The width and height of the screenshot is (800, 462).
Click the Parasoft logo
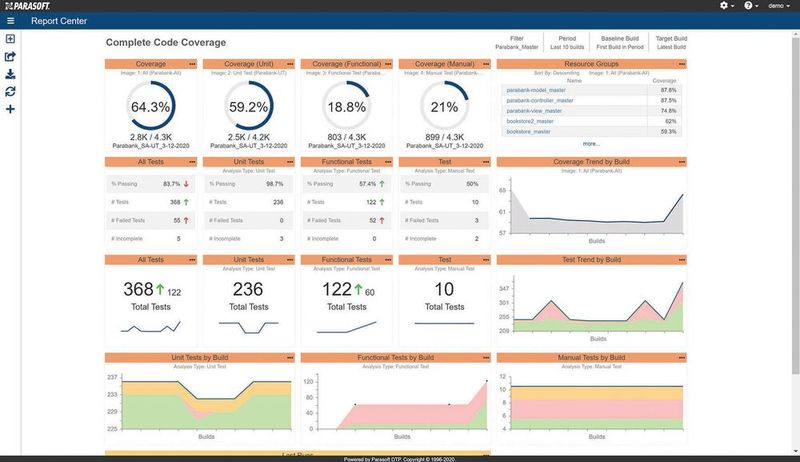pos(28,6)
